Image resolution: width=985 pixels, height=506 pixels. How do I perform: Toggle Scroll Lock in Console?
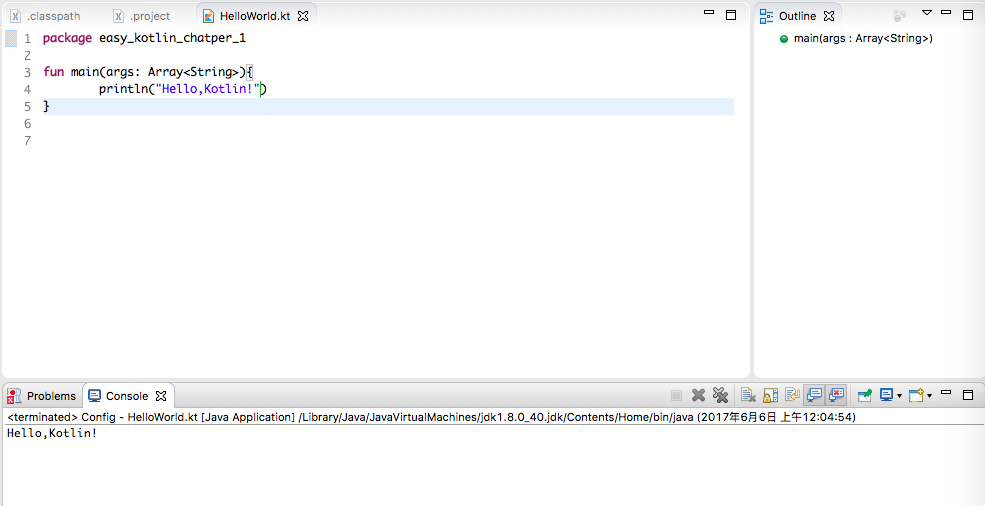tap(770, 395)
